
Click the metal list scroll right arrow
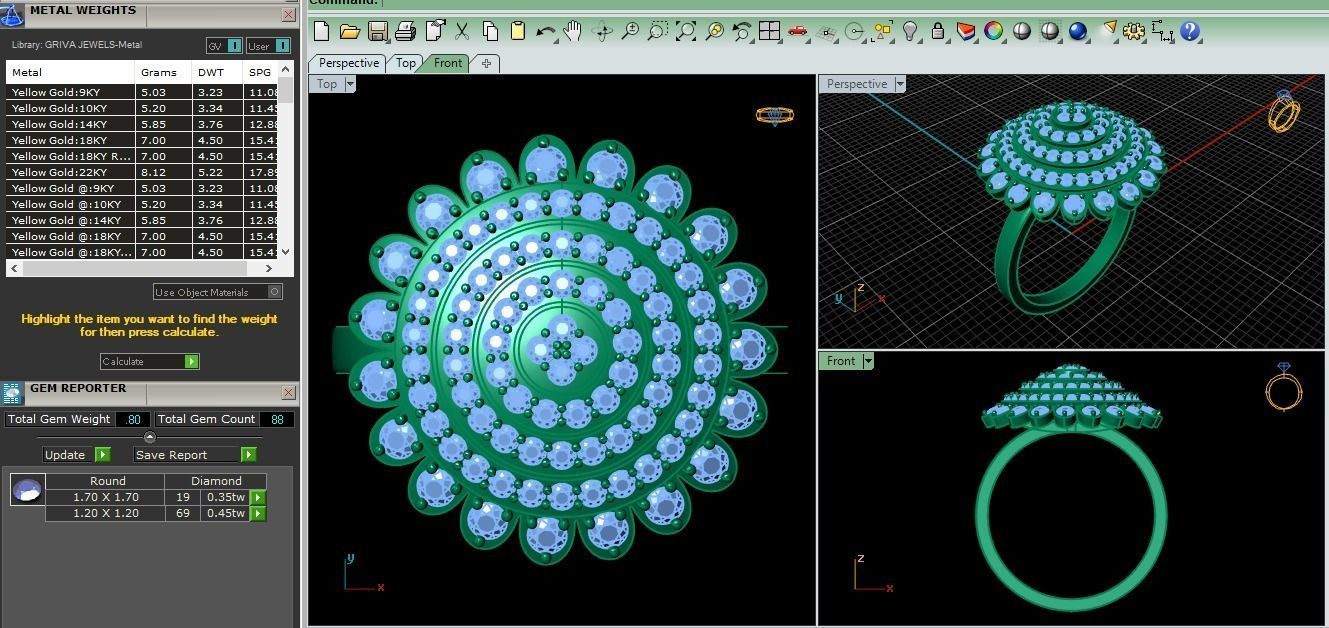[268, 268]
